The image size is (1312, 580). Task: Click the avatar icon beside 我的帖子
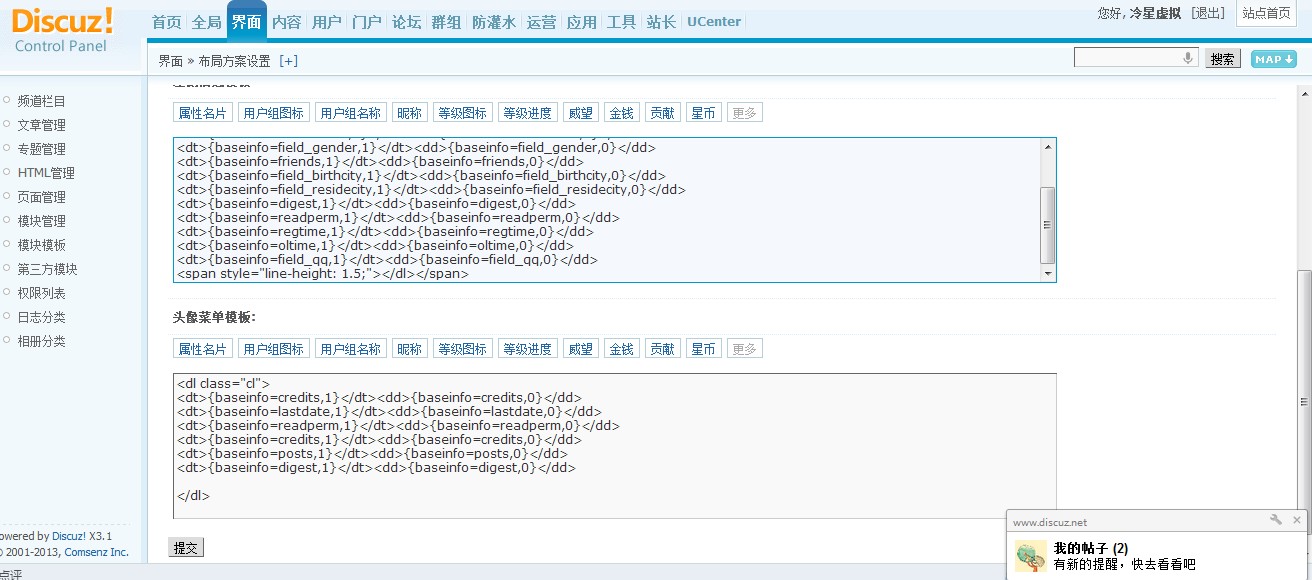tap(1030, 556)
